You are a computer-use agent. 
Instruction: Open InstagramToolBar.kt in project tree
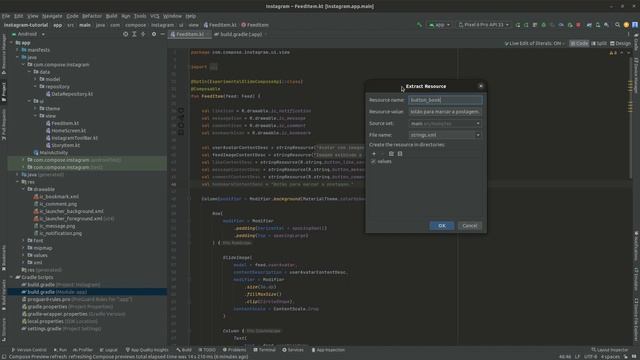point(71,138)
